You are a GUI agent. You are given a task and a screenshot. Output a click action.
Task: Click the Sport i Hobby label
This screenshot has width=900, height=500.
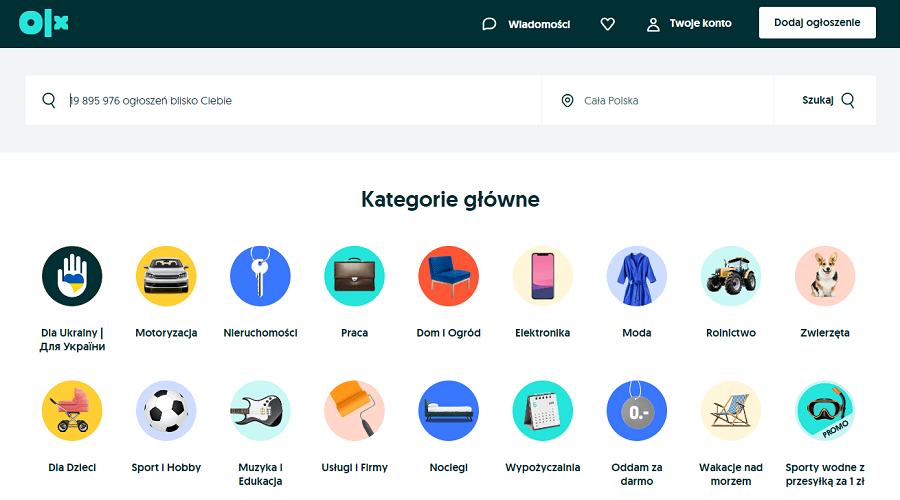(x=166, y=468)
